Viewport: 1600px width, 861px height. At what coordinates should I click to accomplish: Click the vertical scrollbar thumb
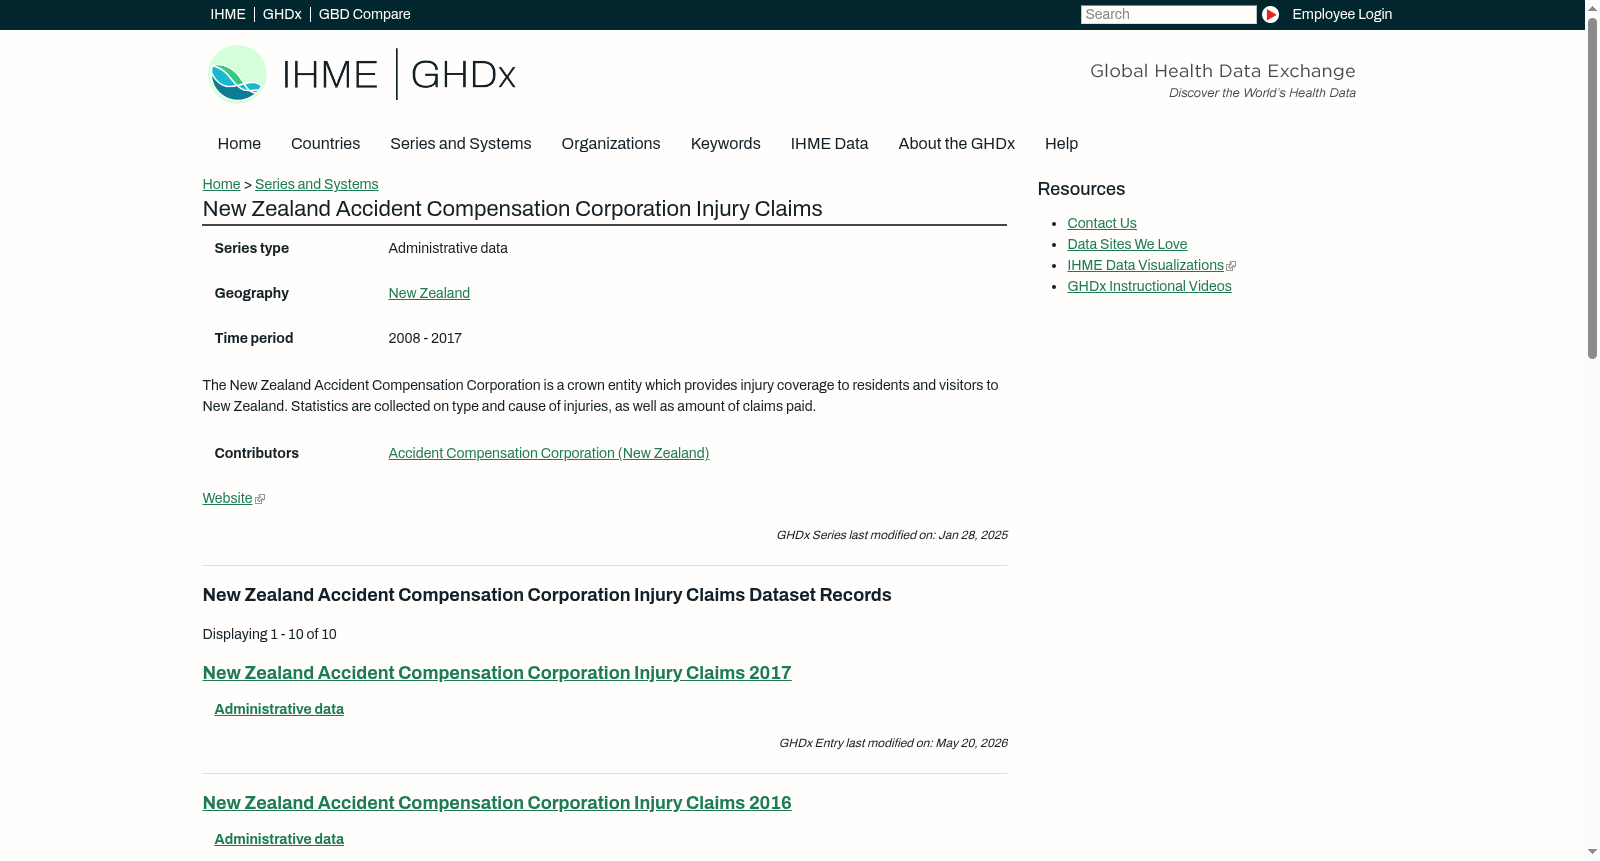coord(1592,188)
